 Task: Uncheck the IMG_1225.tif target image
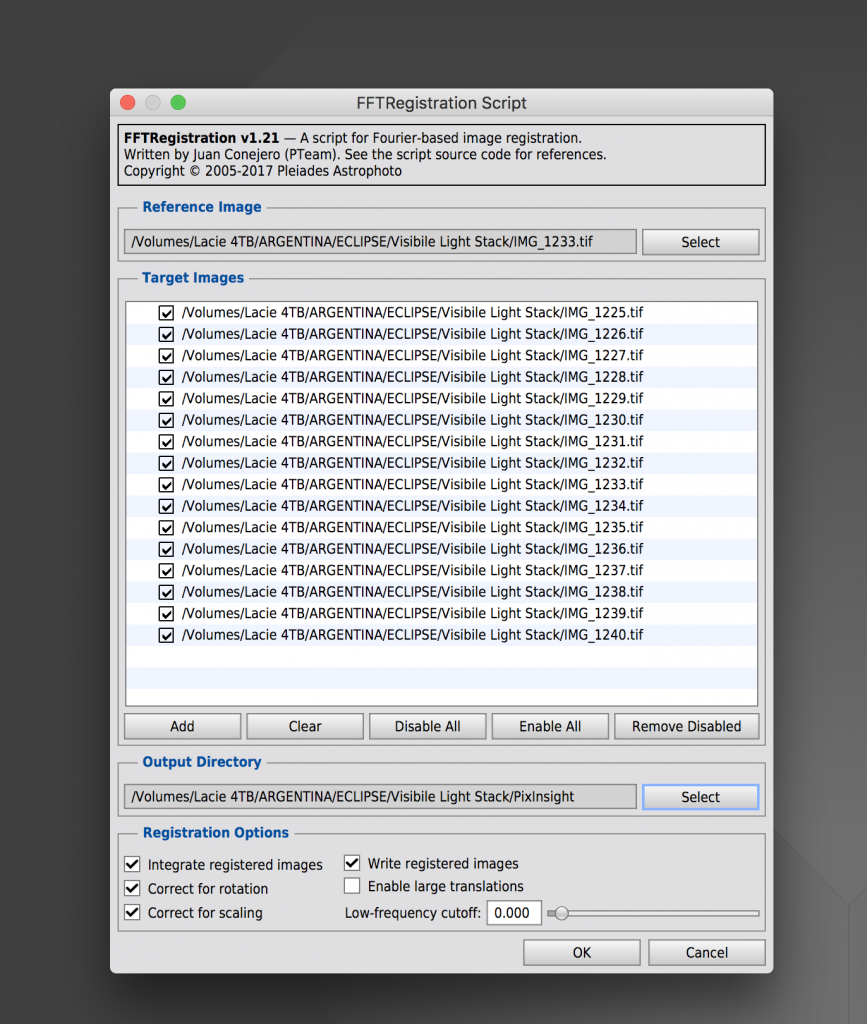(166, 313)
